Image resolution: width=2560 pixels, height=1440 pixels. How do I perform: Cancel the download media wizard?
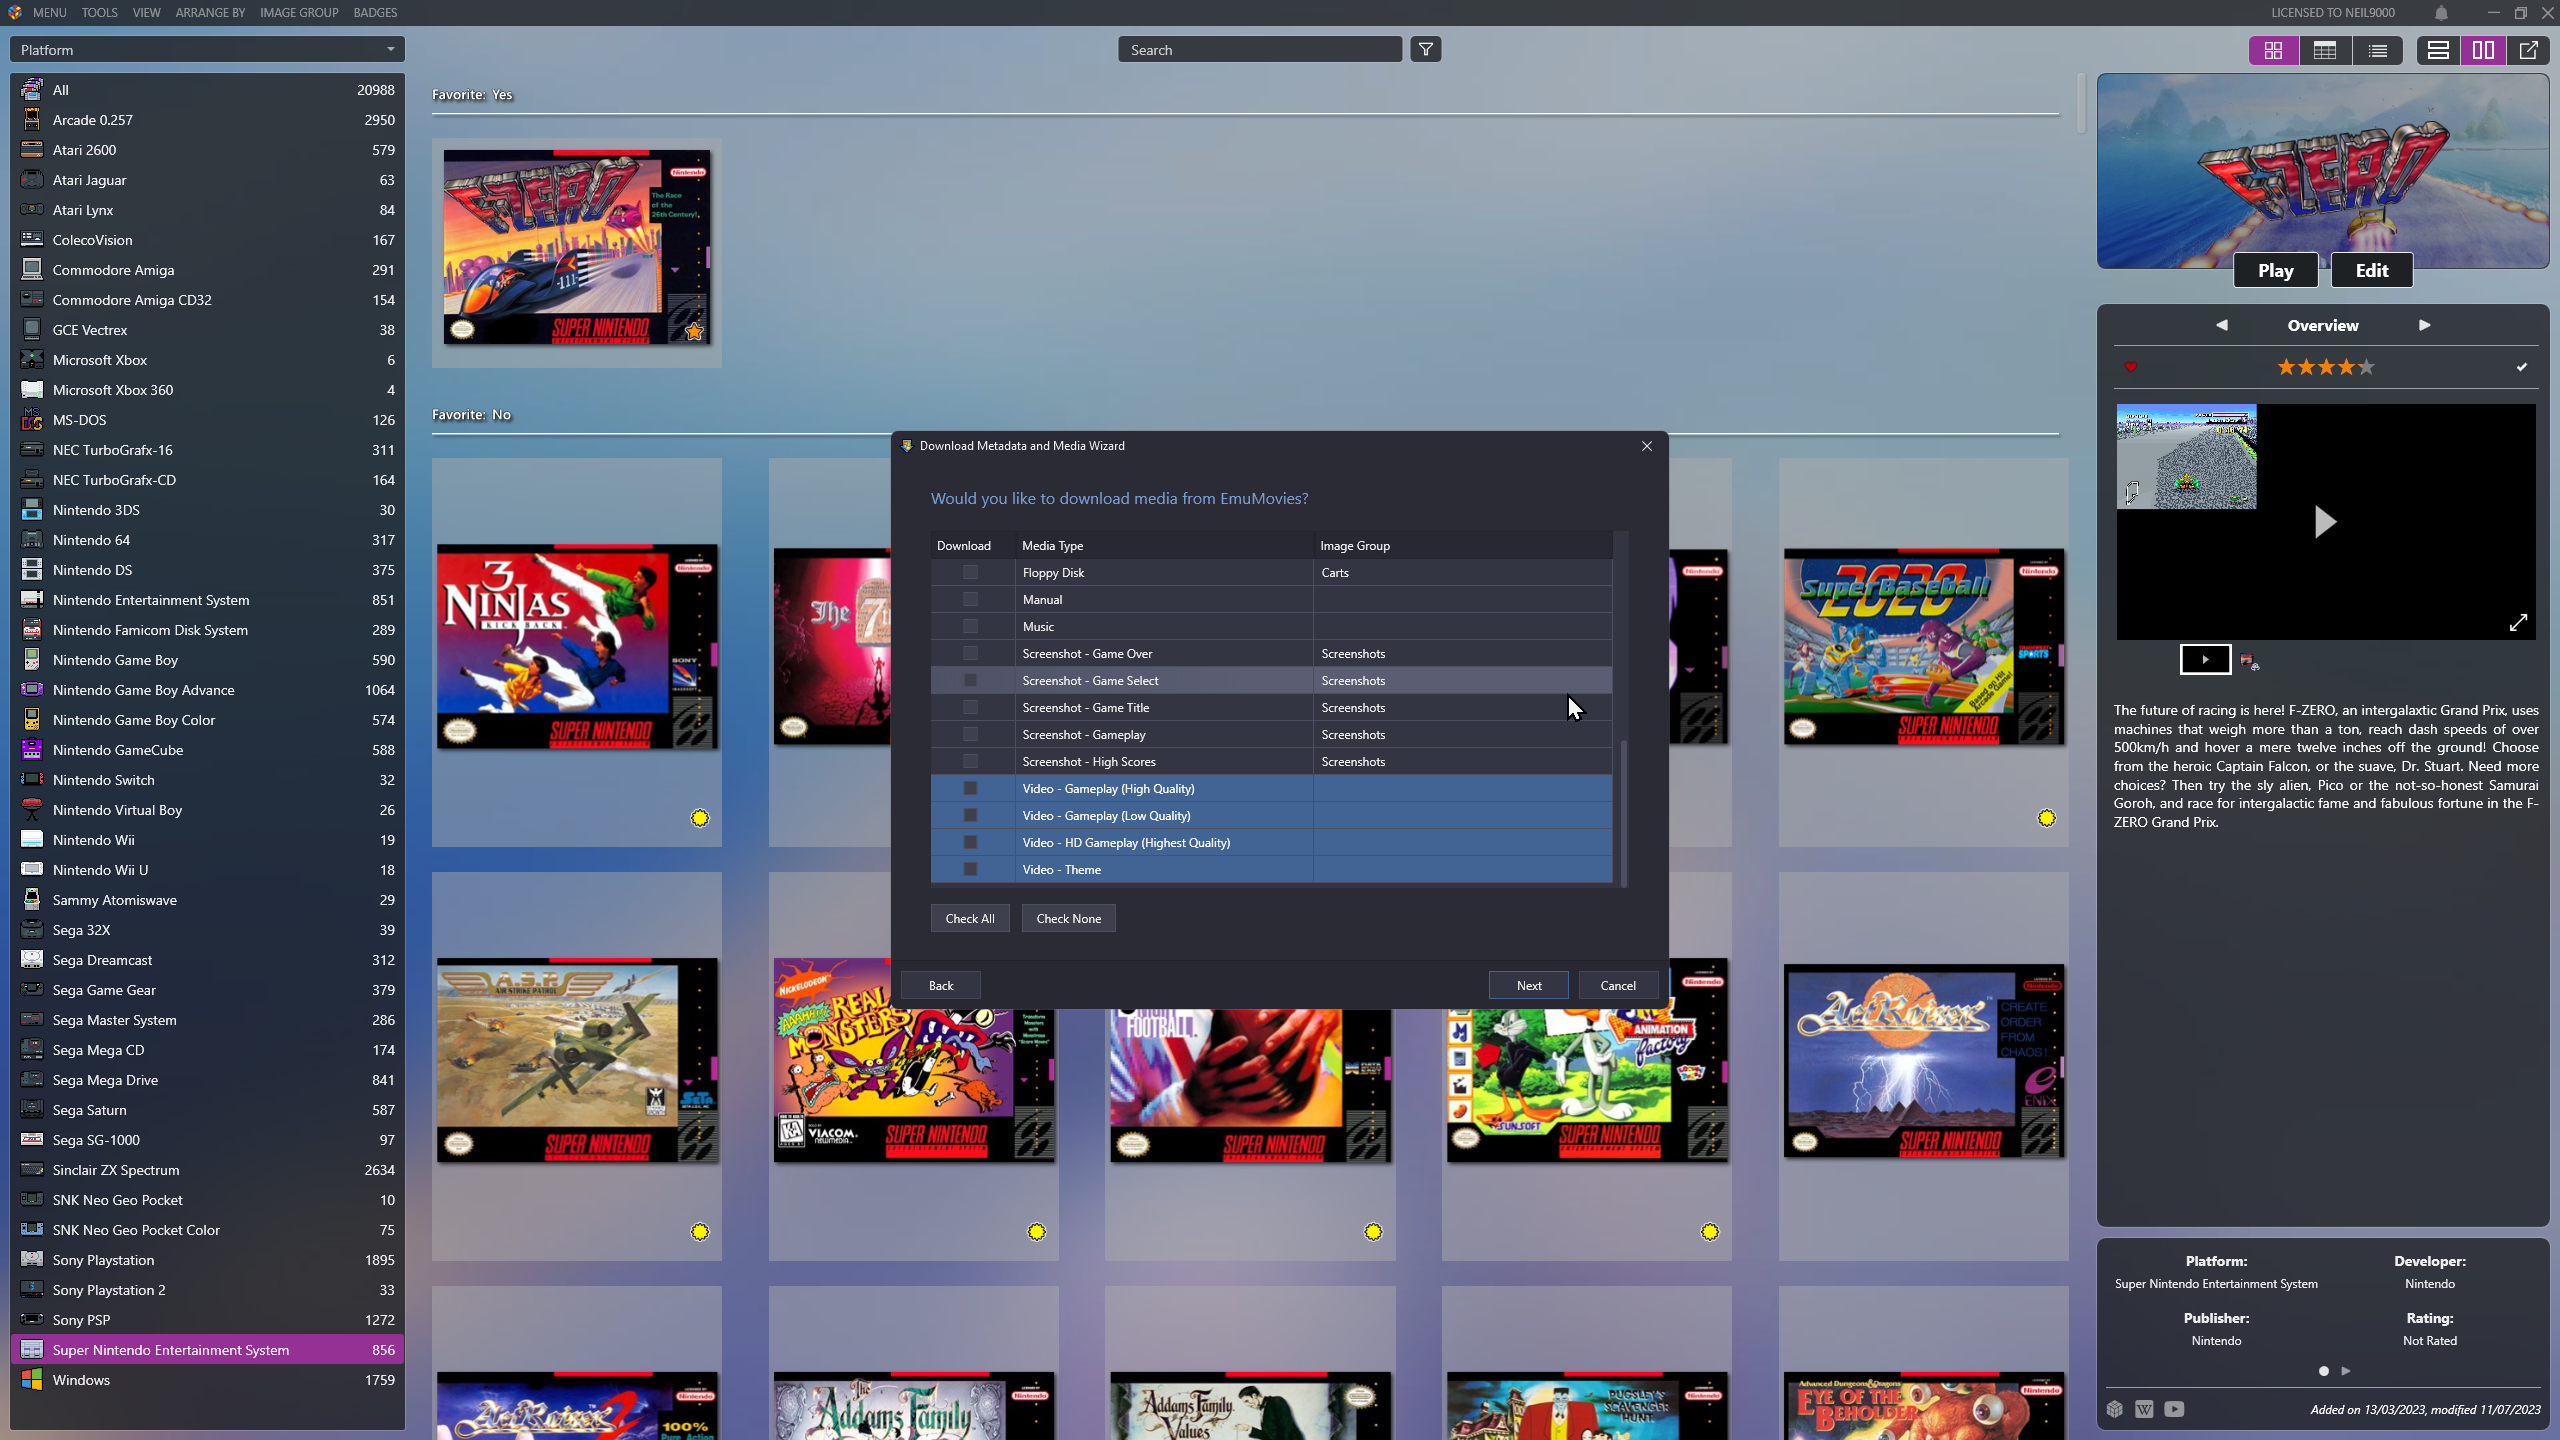[x=1618, y=985]
